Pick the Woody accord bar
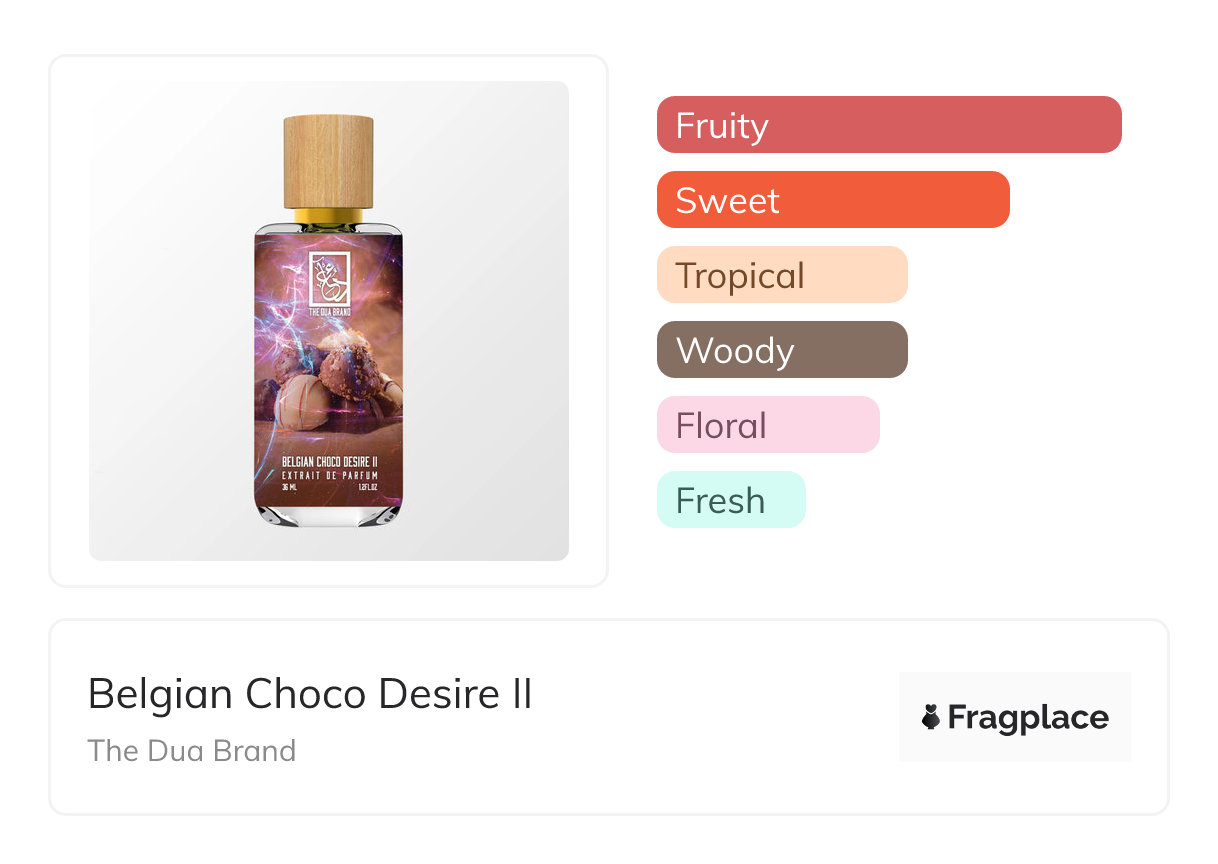This screenshot has width=1218, height=864. tap(781, 350)
